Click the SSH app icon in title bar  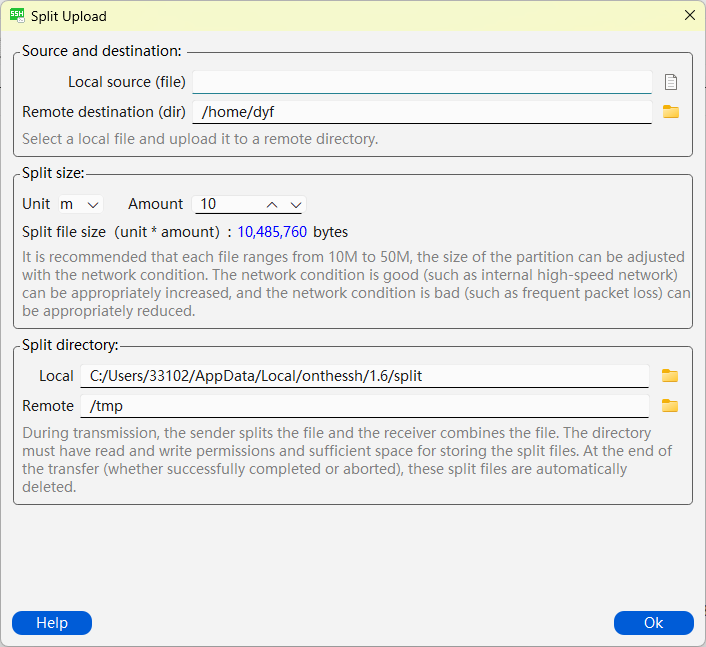pyautogui.click(x=17, y=16)
